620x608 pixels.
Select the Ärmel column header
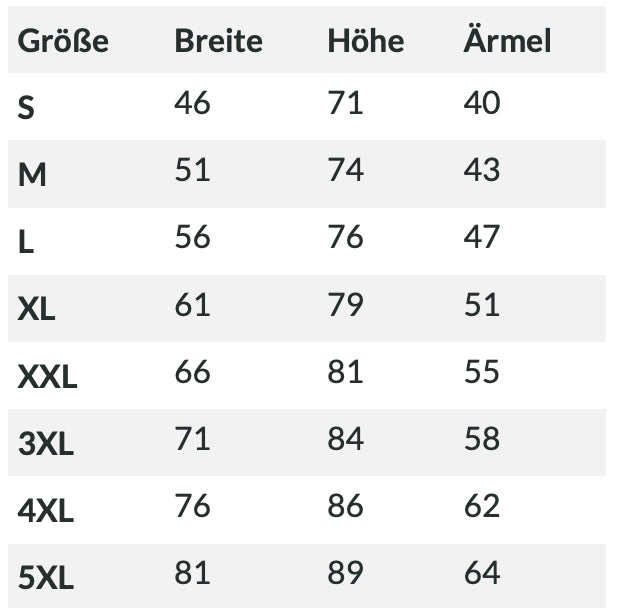tap(507, 38)
